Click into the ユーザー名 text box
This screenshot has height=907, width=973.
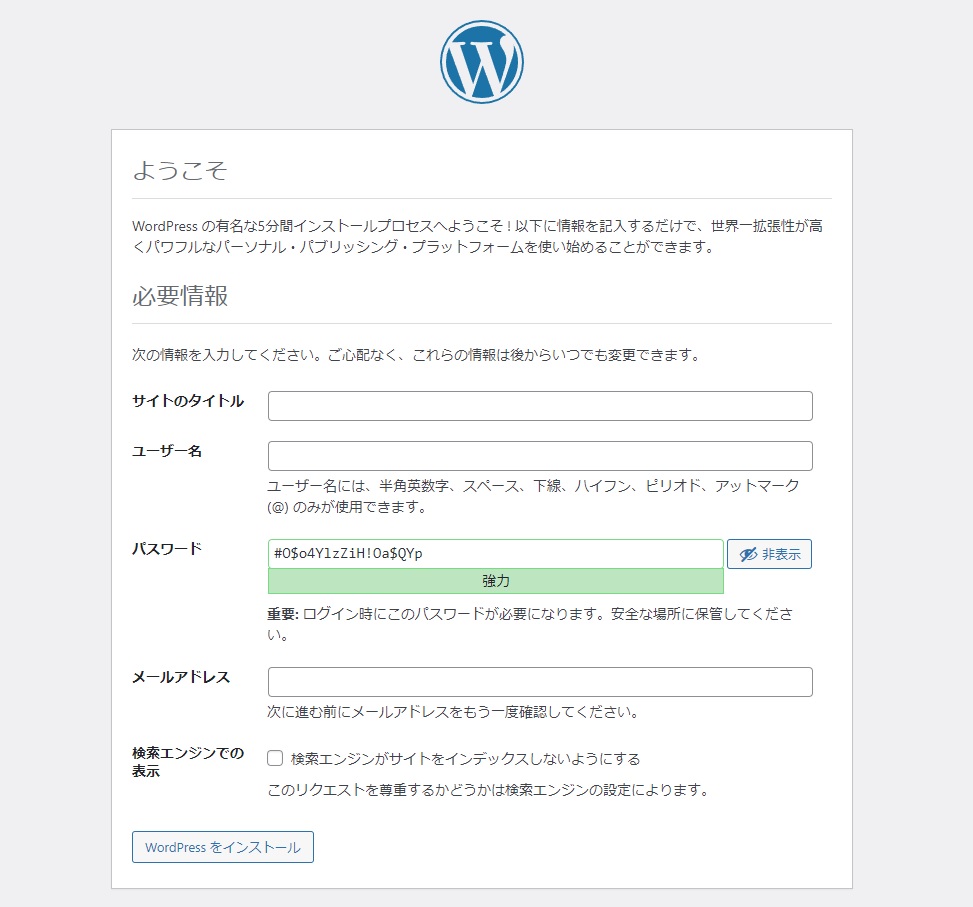(x=540, y=456)
